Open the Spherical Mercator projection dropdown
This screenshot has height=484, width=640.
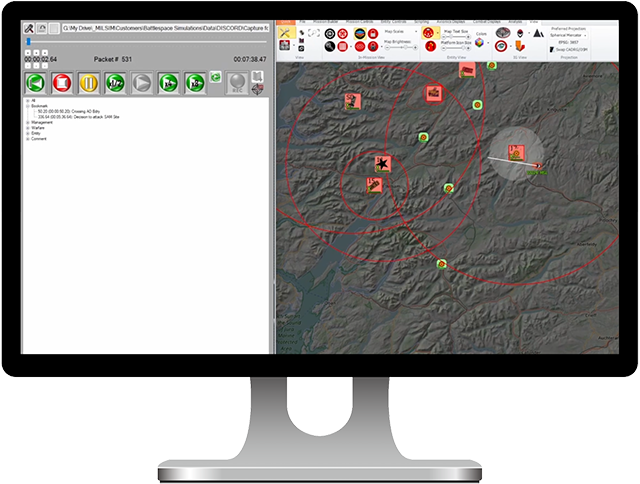[x=568, y=36]
